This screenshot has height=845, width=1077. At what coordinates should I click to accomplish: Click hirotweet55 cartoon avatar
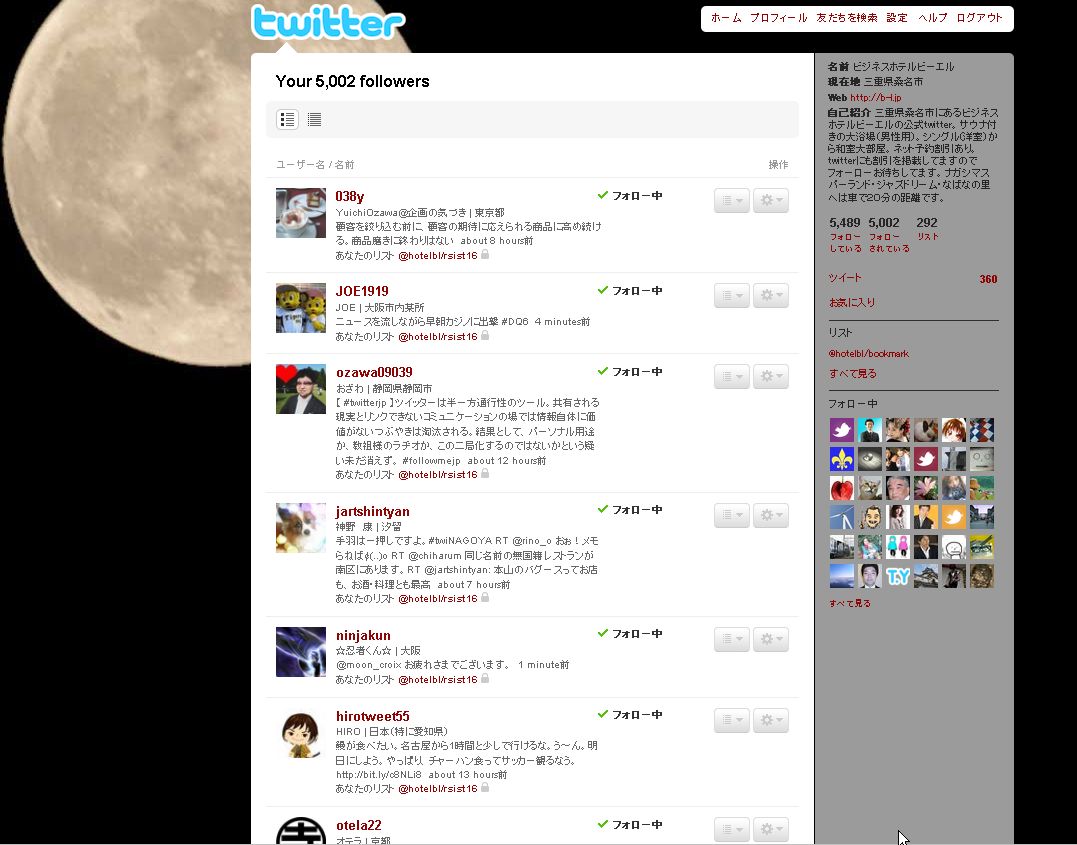pyautogui.click(x=301, y=733)
